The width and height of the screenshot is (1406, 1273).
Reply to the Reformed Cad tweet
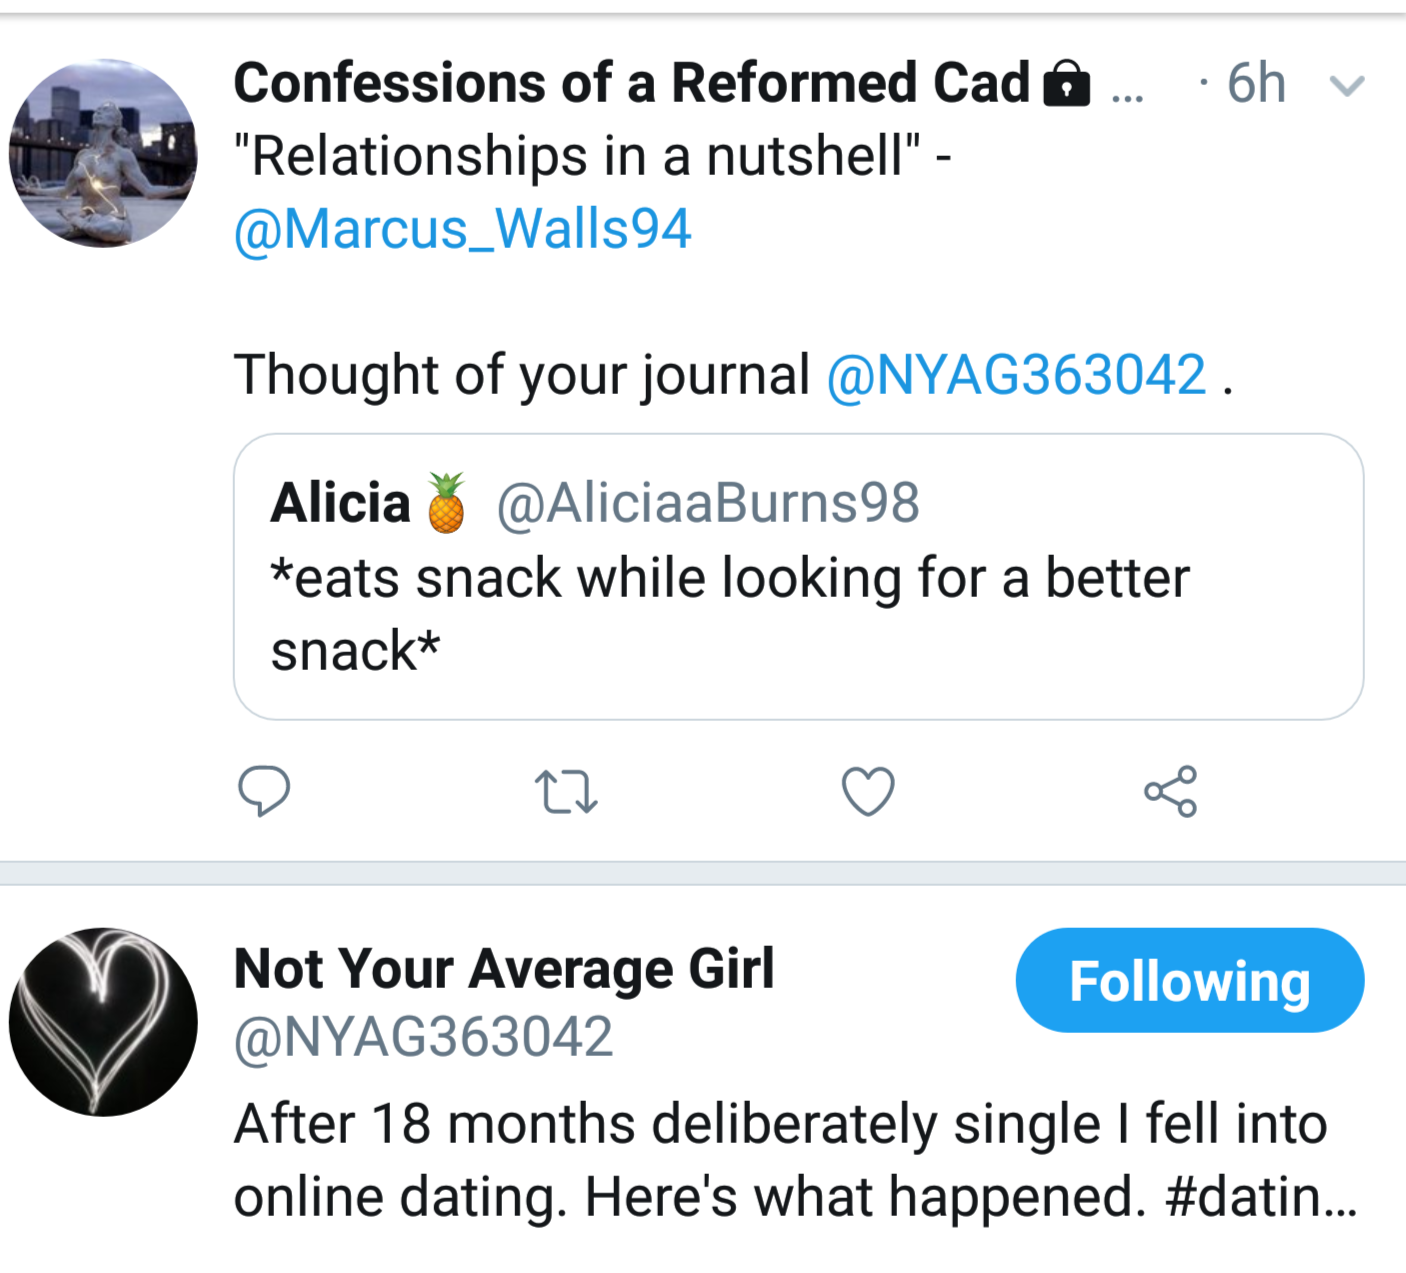point(264,791)
